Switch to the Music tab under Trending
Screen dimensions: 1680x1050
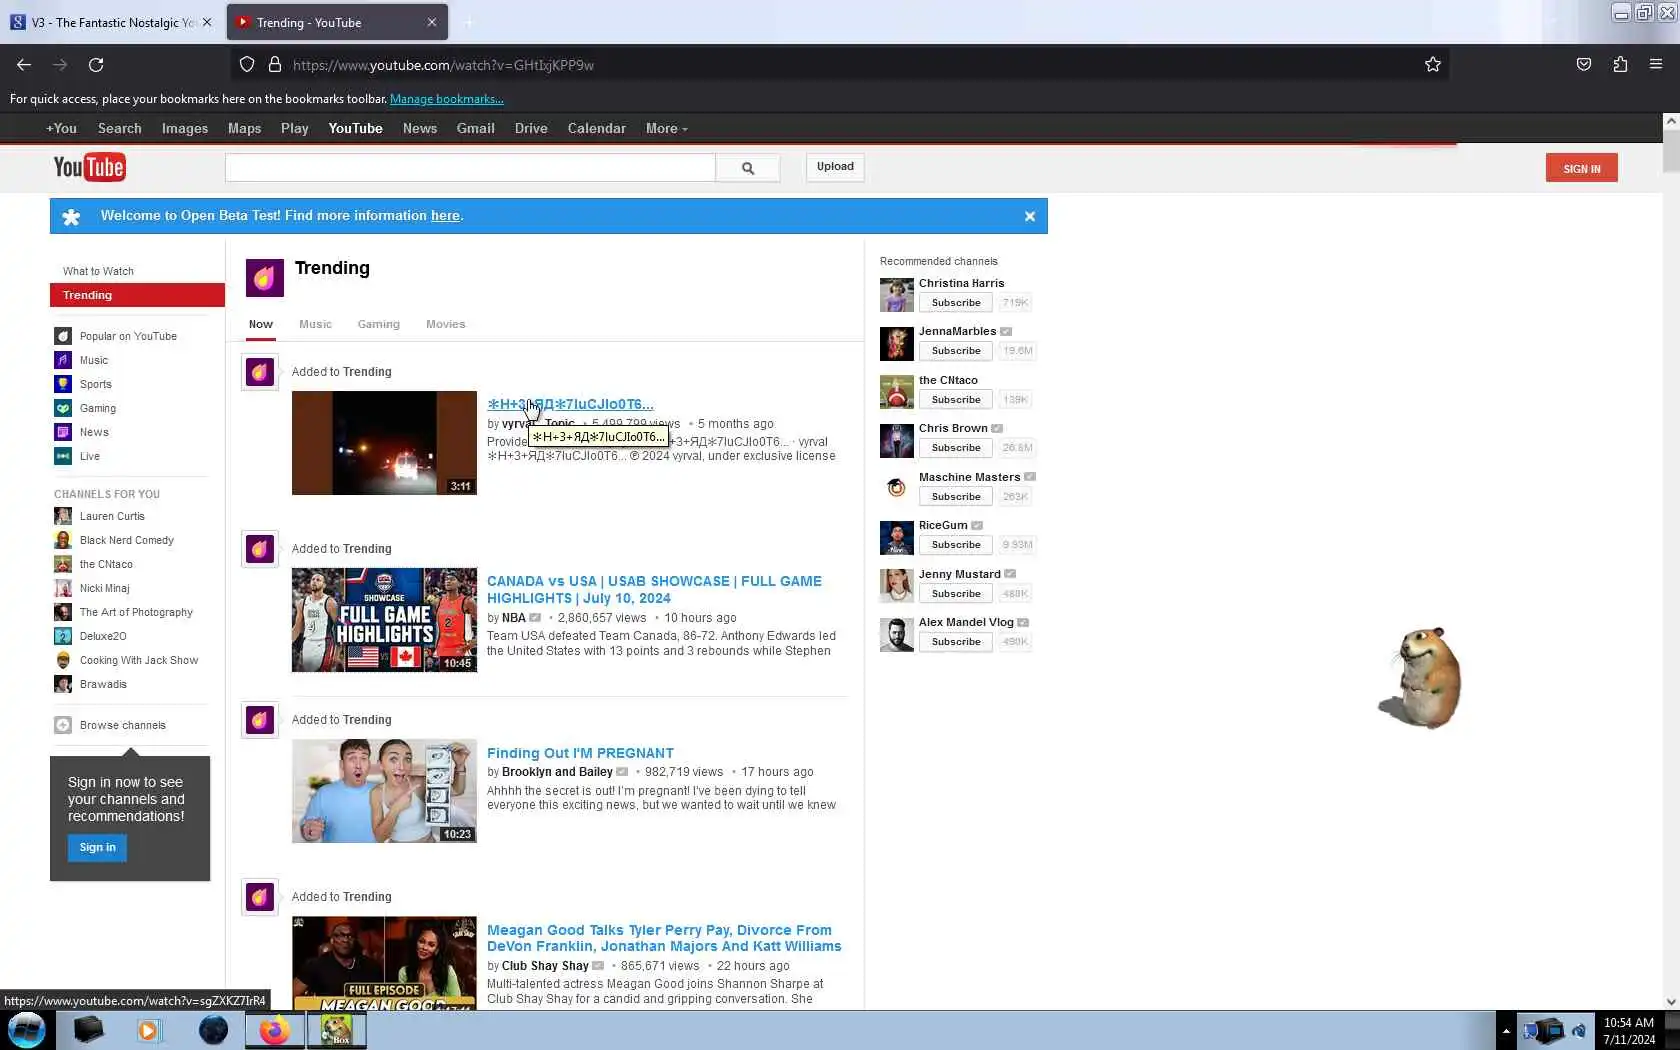[x=315, y=324]
